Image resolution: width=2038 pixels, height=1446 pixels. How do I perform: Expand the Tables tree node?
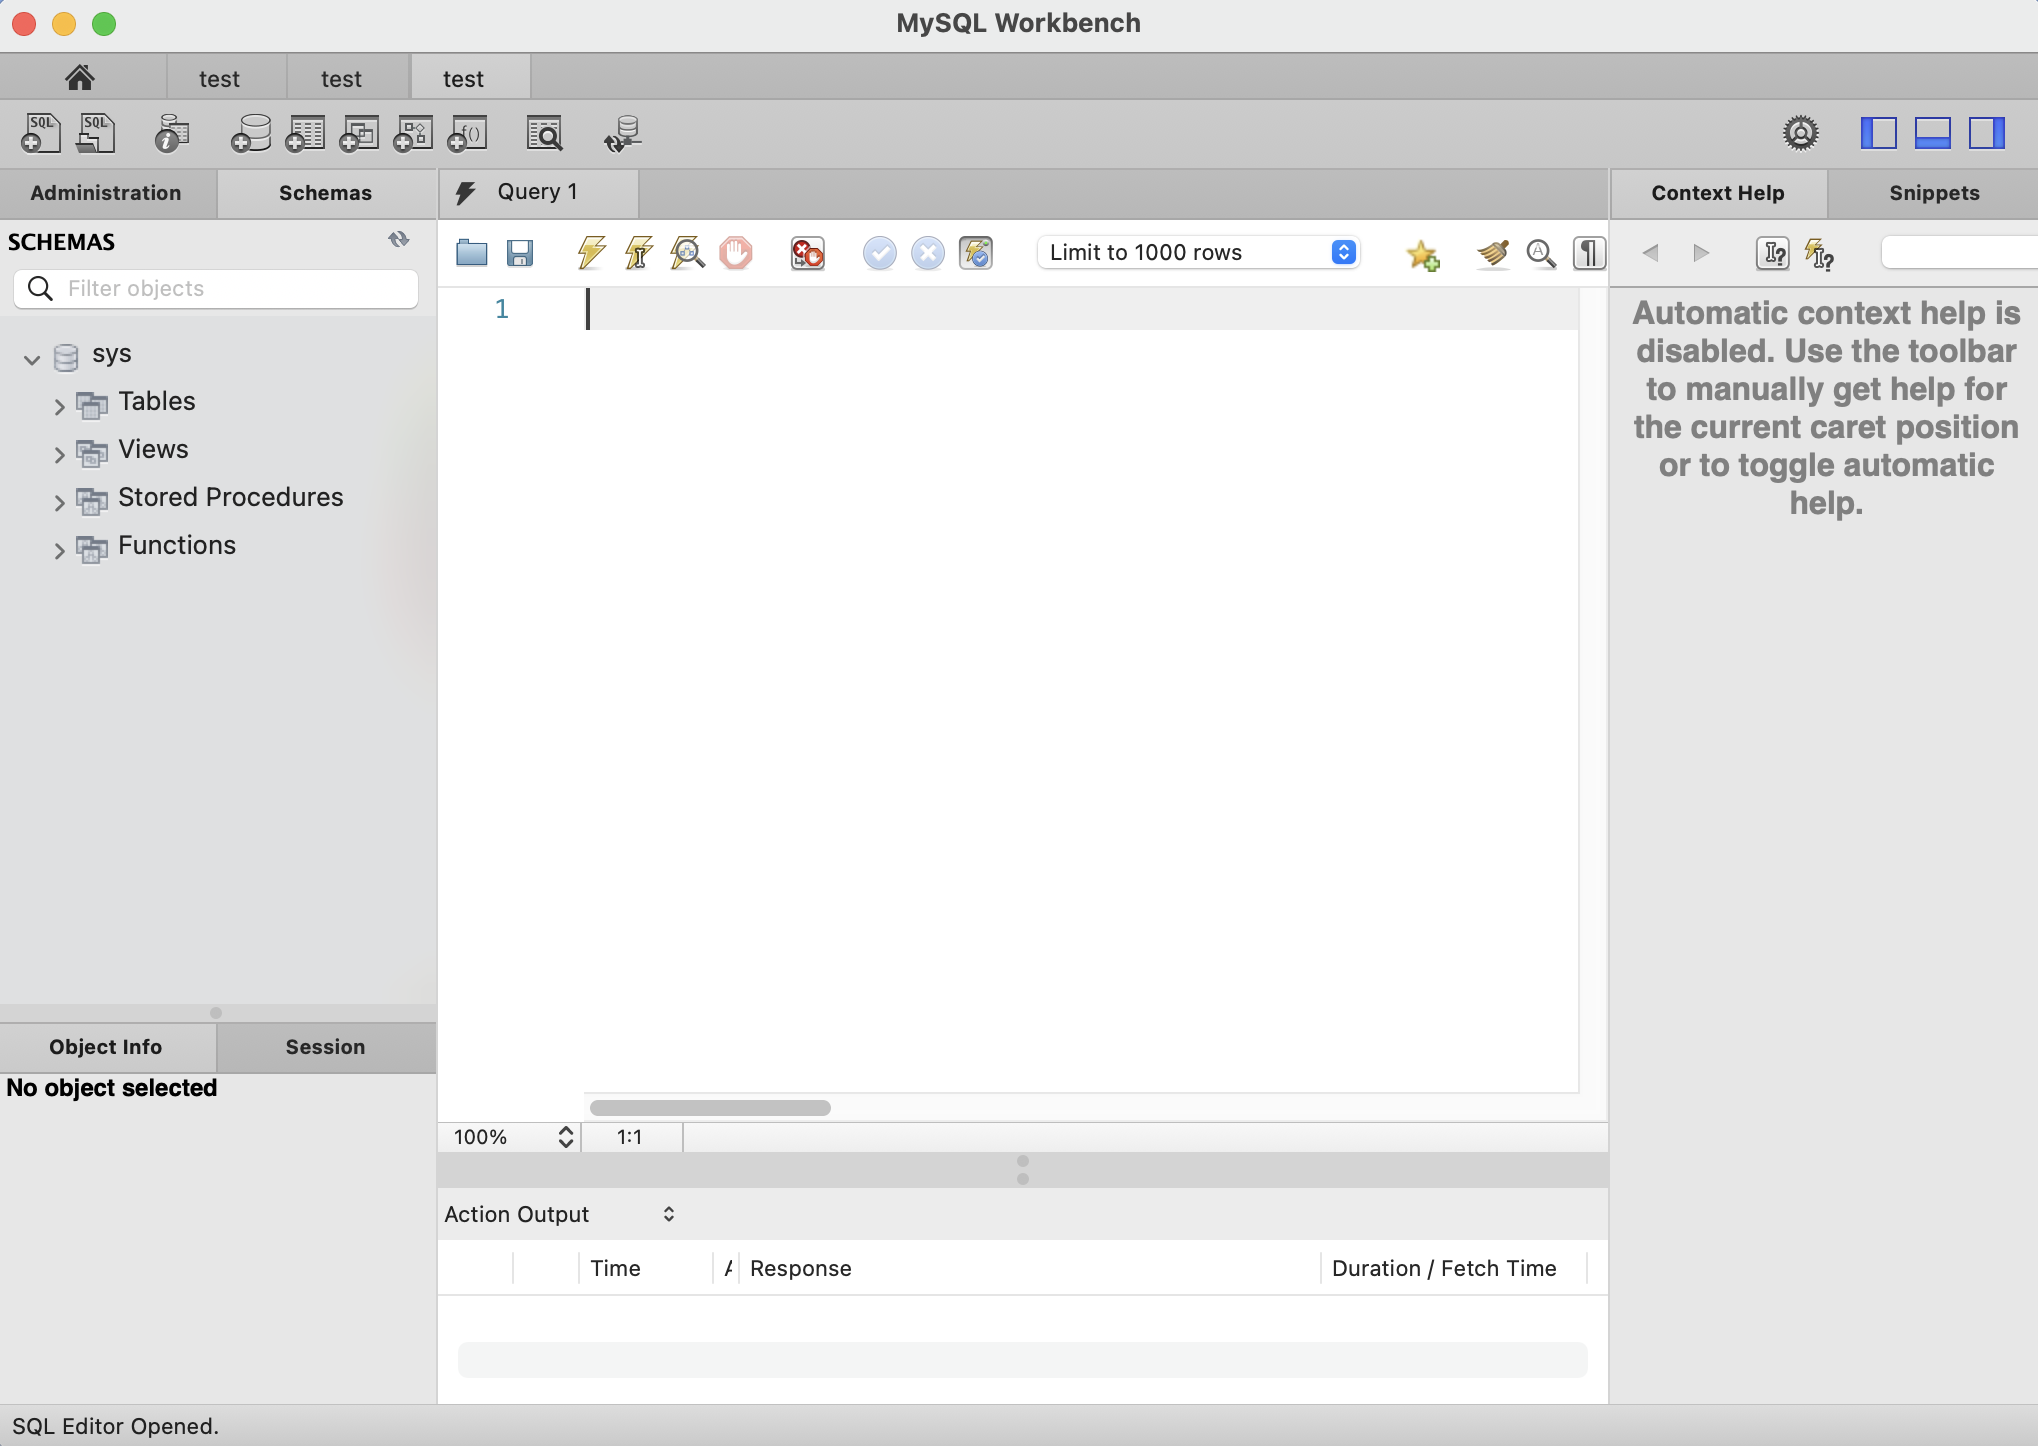coord(59,405)
